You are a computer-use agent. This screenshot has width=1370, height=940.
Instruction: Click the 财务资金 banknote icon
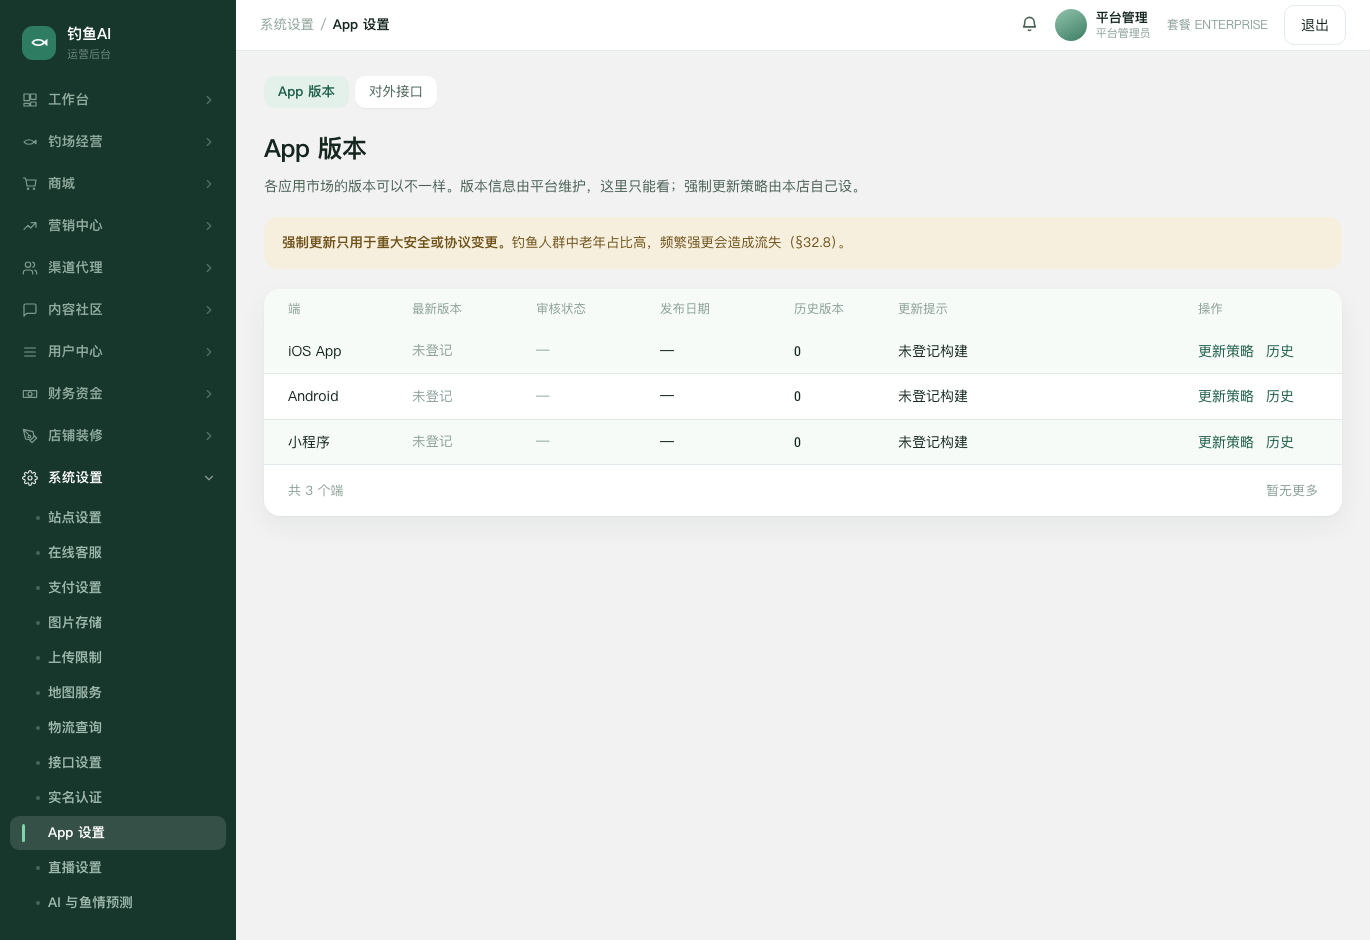coord(30,394)
